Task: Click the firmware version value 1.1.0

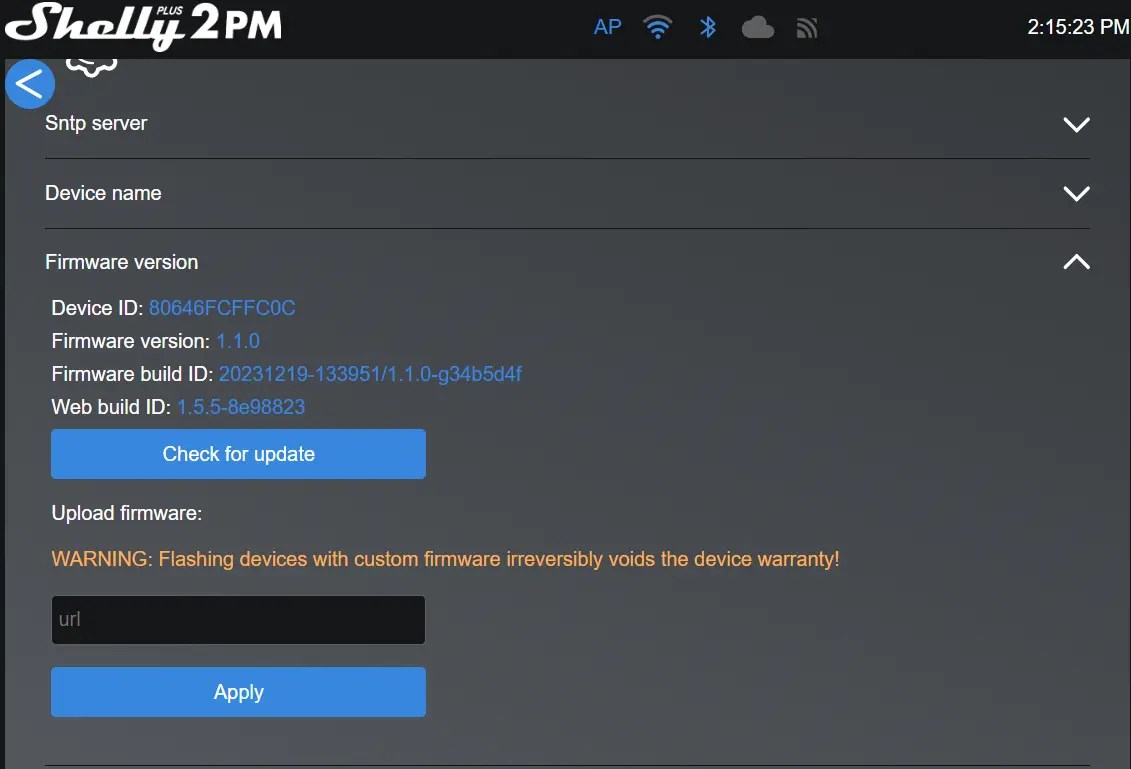Action: point(238,341)
